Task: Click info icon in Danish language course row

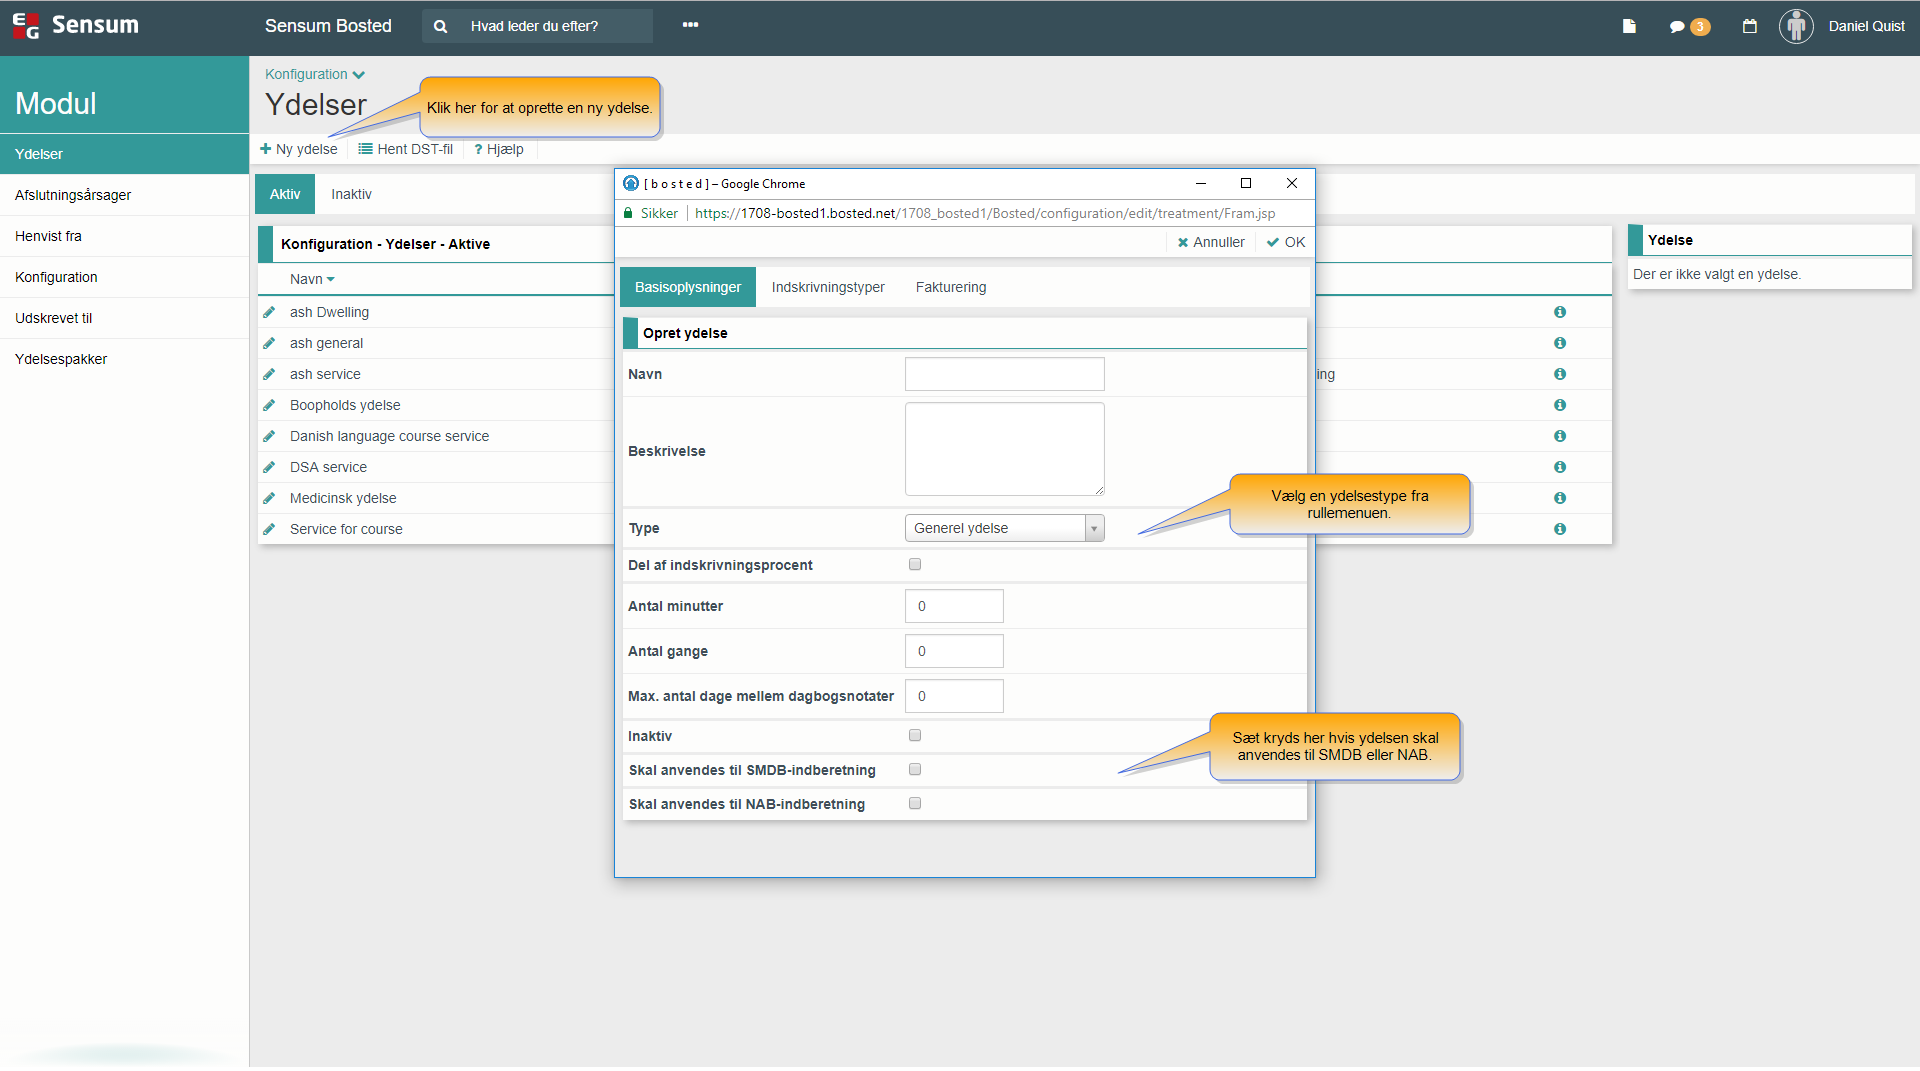Action: 1560,436
